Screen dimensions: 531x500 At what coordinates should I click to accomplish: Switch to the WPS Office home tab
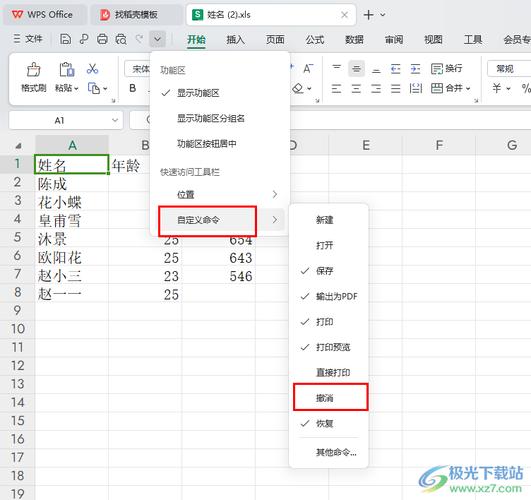[44, 15]
